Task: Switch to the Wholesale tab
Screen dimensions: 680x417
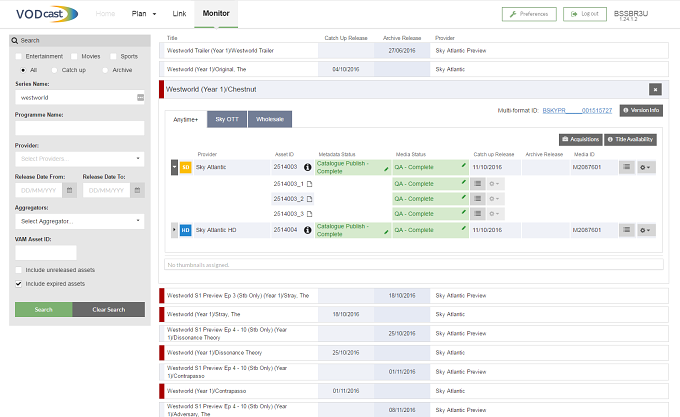Action: tap(270, 119)
